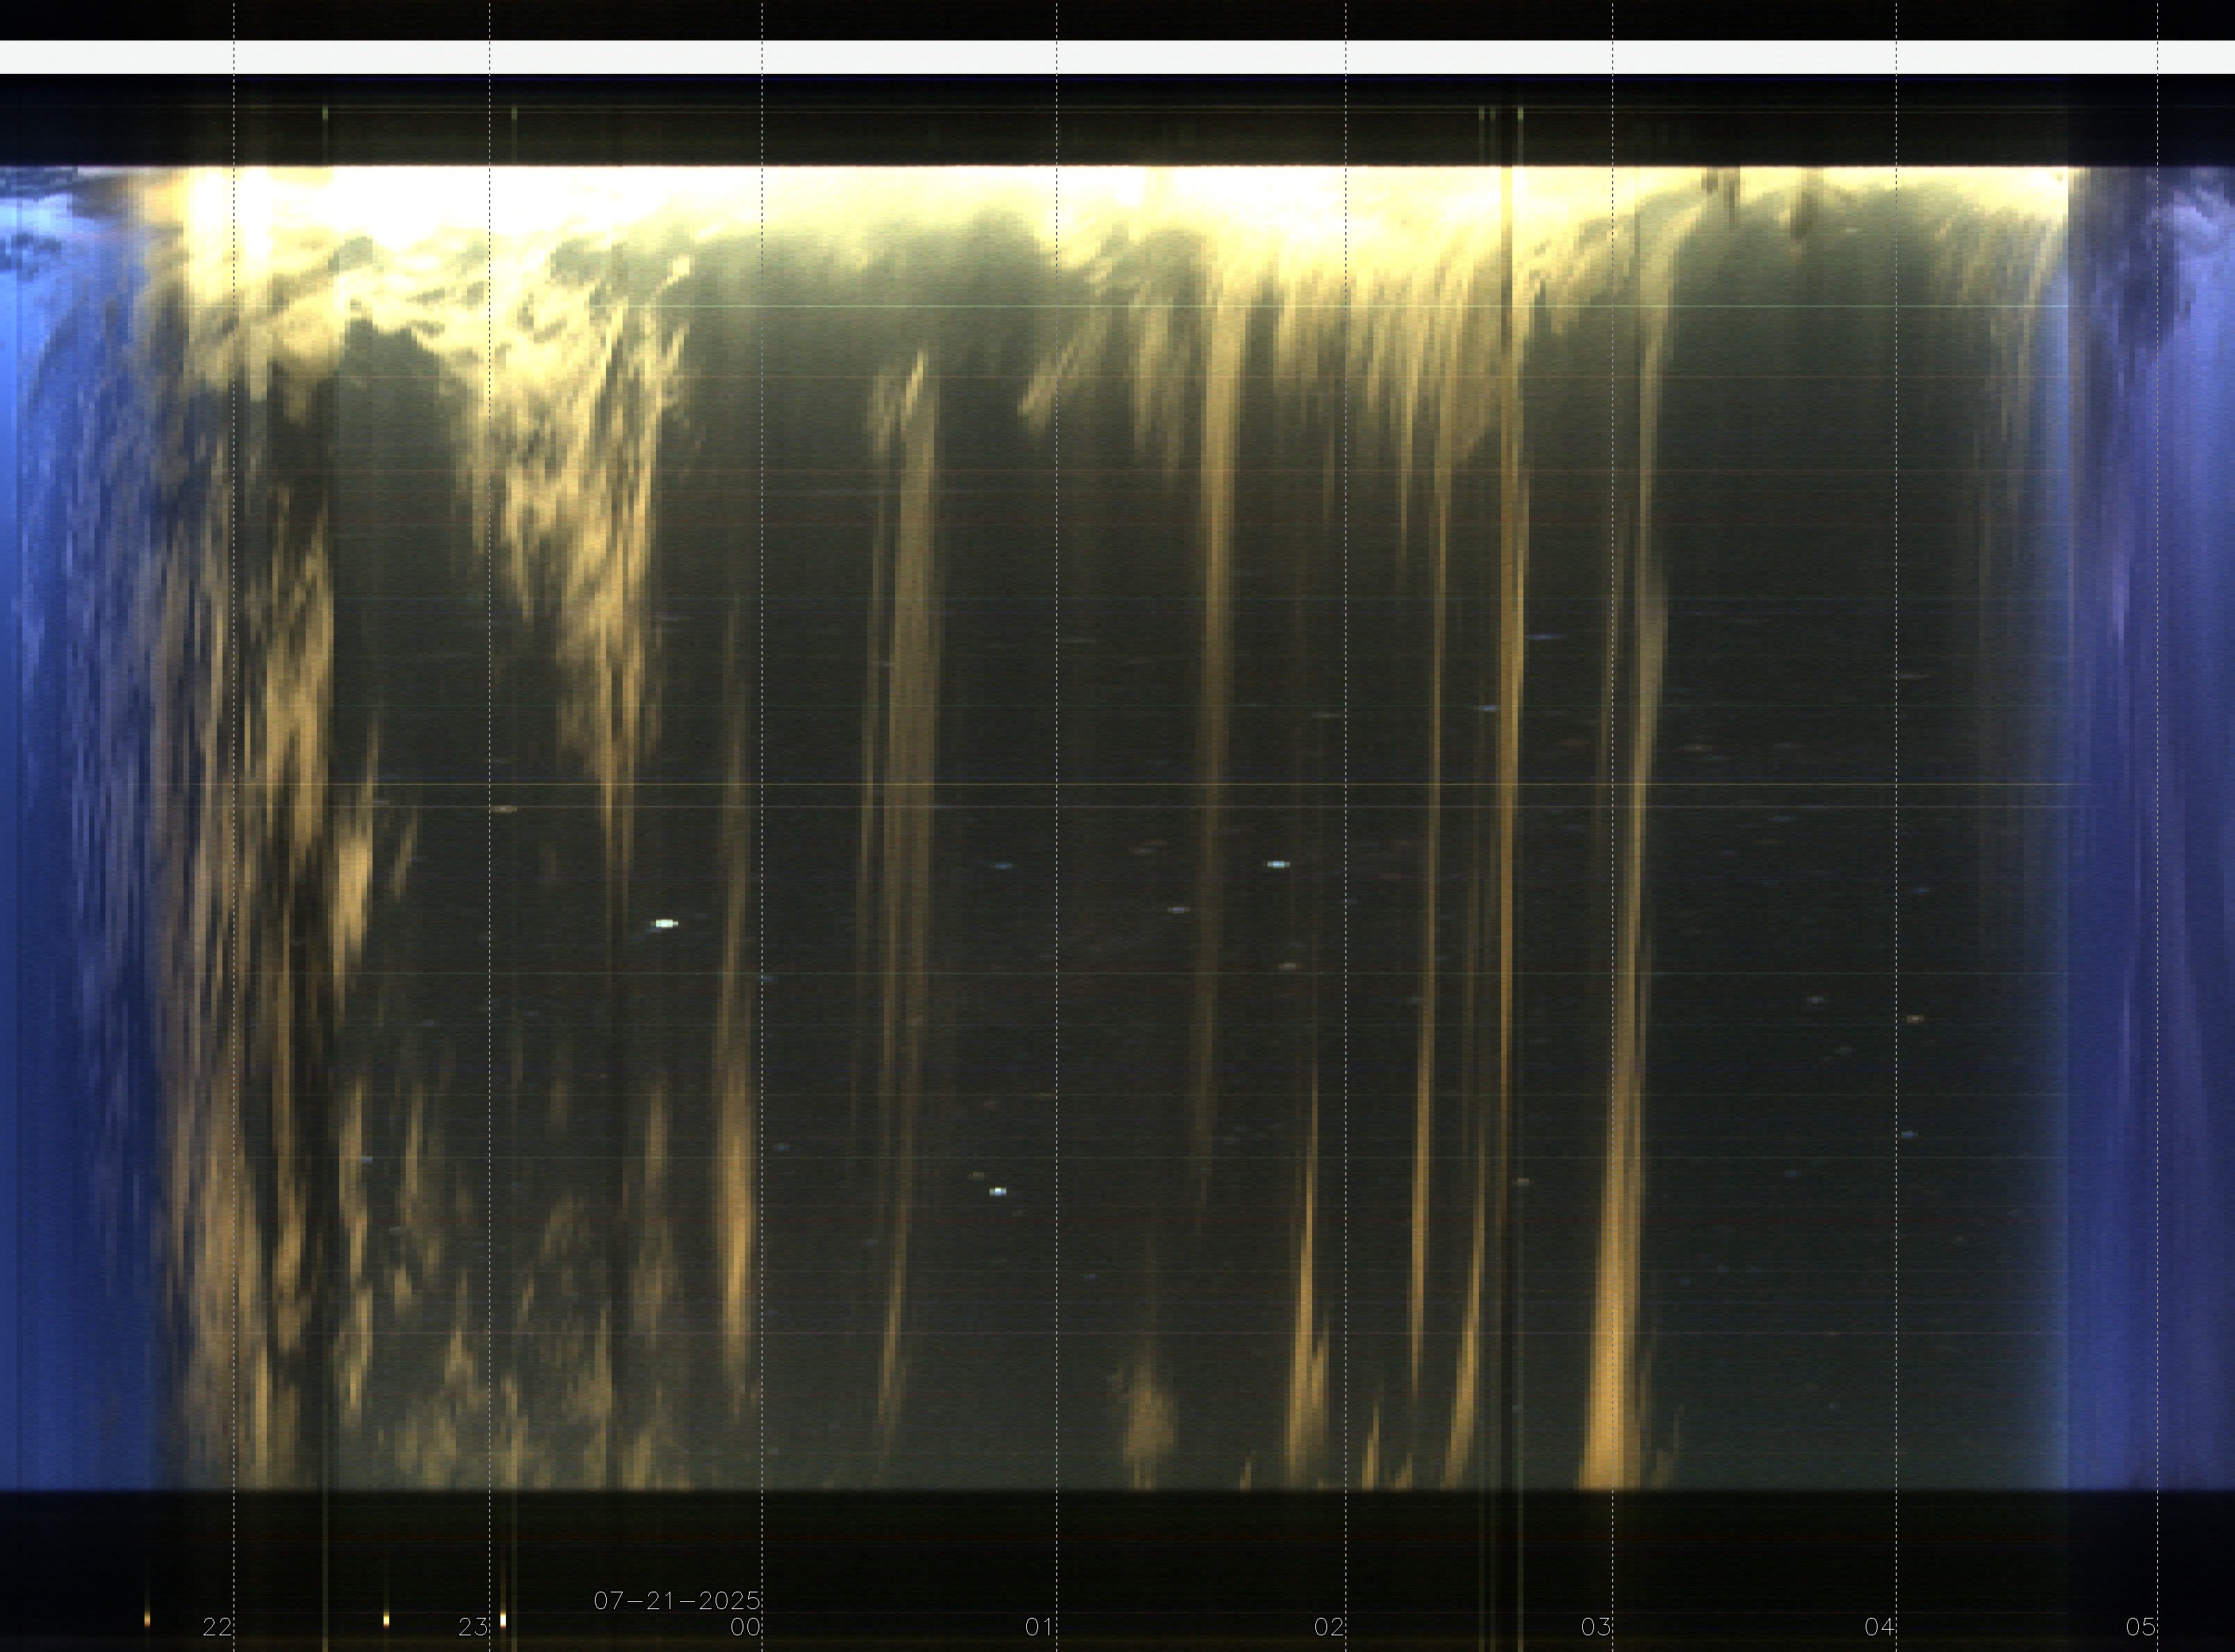
Task: Click the 00 midnight time label
Action: (745, 1627)
